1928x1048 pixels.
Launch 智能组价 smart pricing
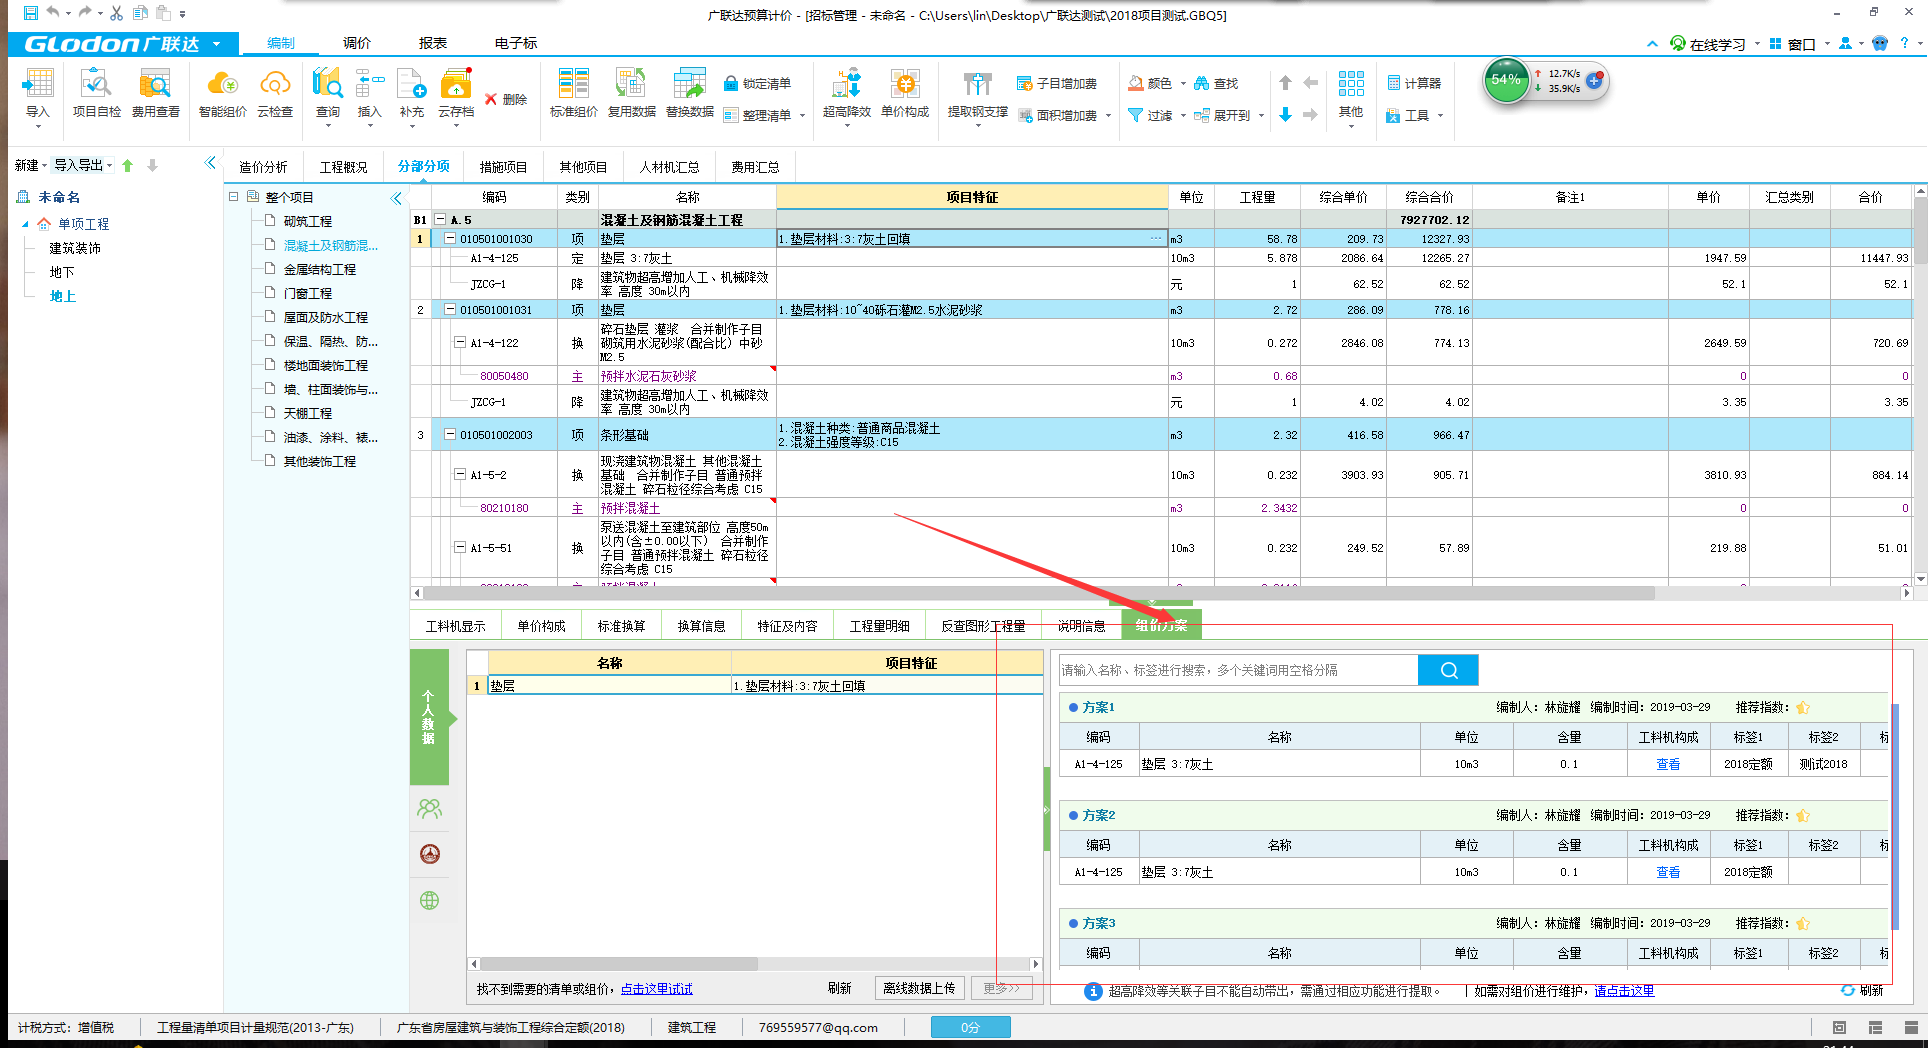(222, 93)
